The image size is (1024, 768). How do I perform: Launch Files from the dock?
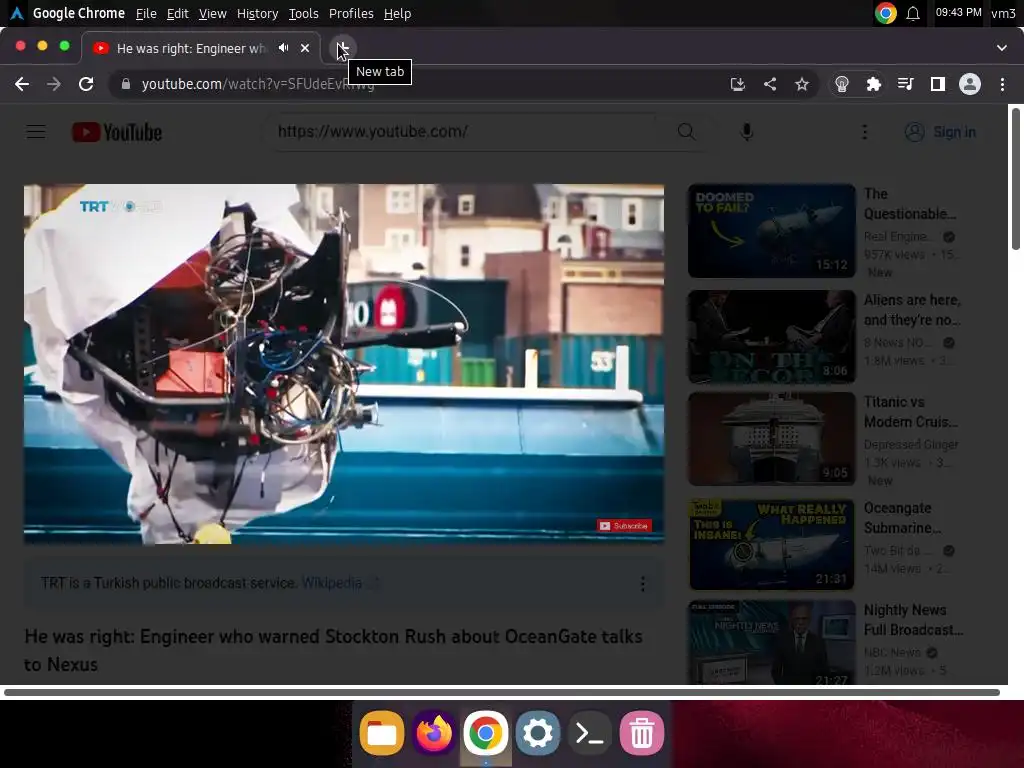[x=382, y=733]
